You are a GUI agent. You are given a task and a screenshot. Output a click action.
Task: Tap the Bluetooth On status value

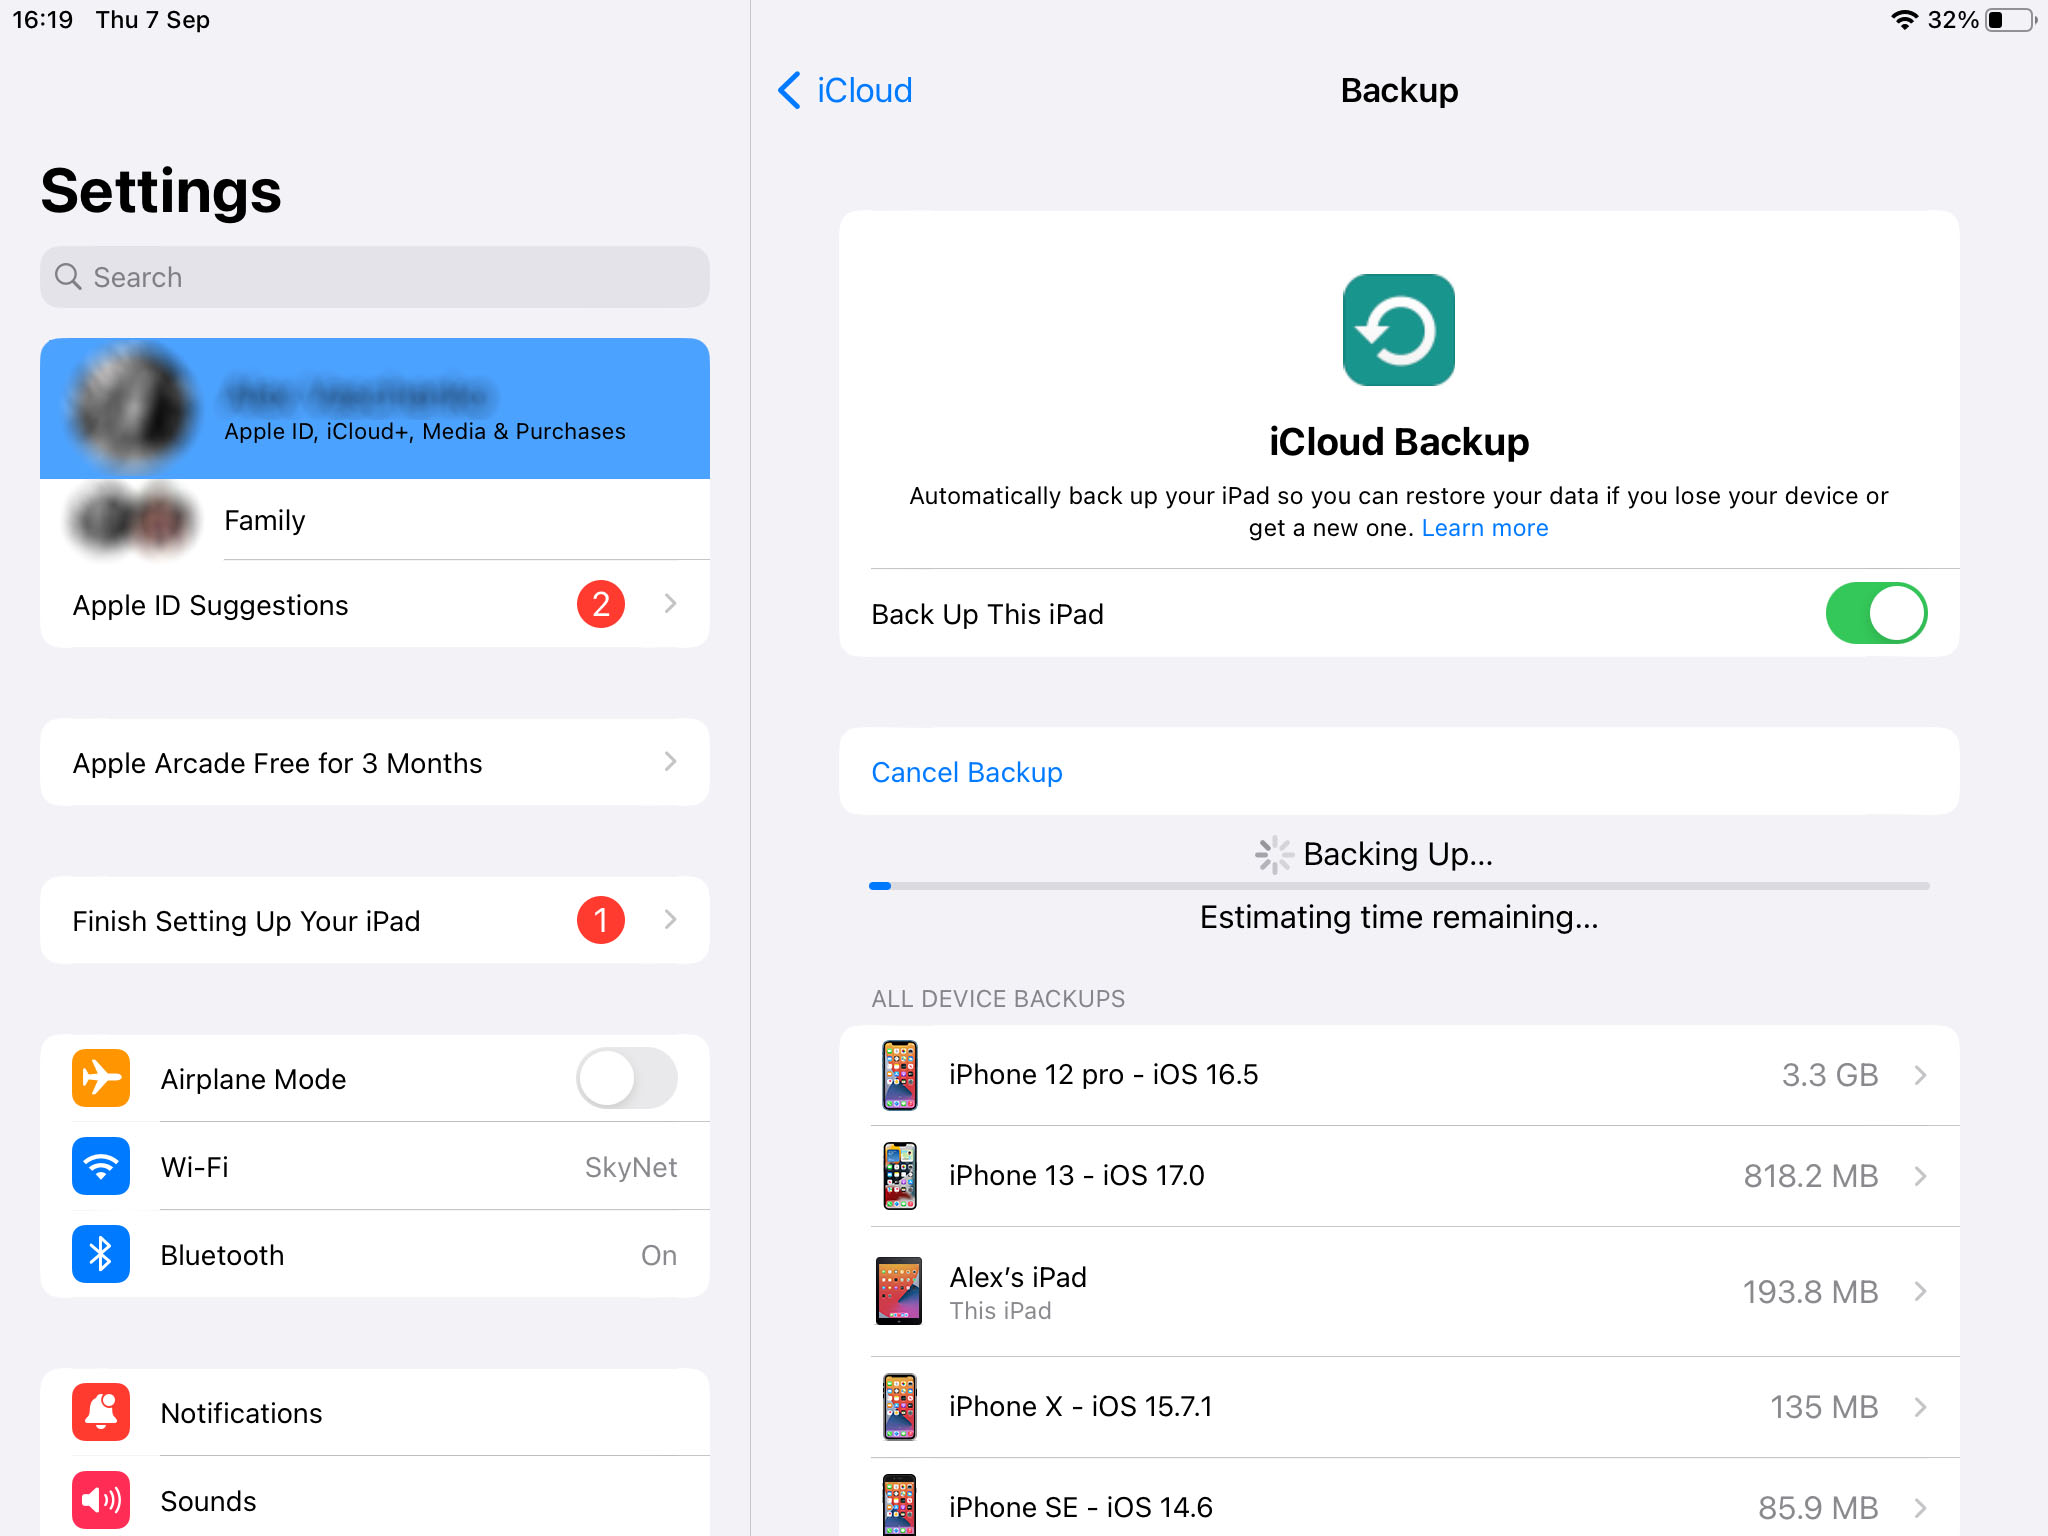tap(659, 1255)
